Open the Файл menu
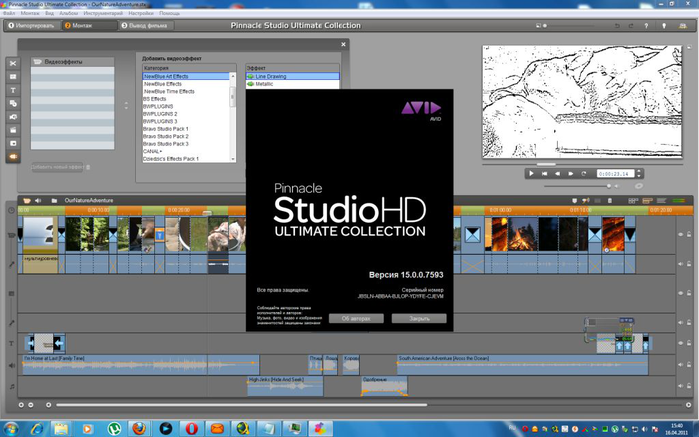The width and height of the screenshot is (699, 437). (10, 13)
